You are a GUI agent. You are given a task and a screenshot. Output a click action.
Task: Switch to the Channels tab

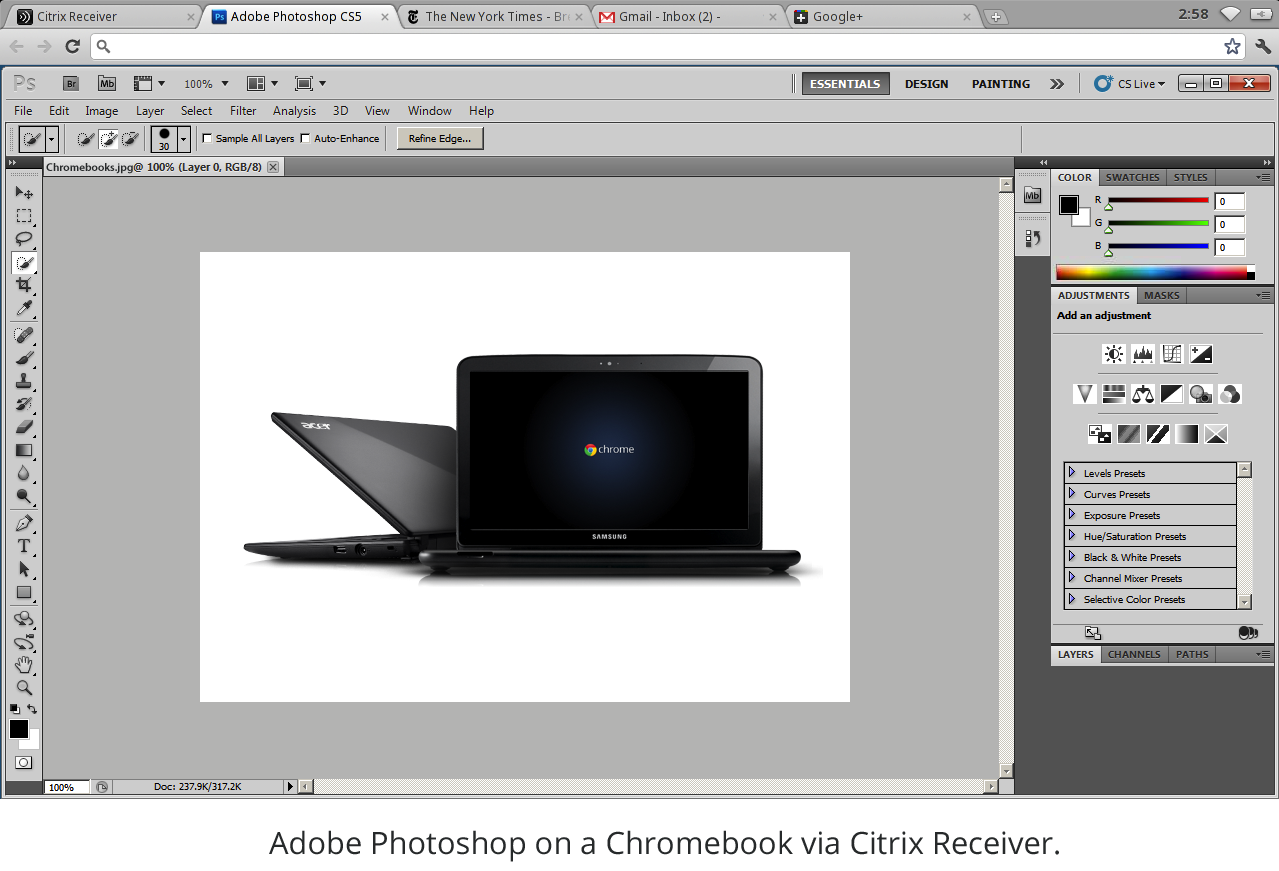[x=1134, y=654]
